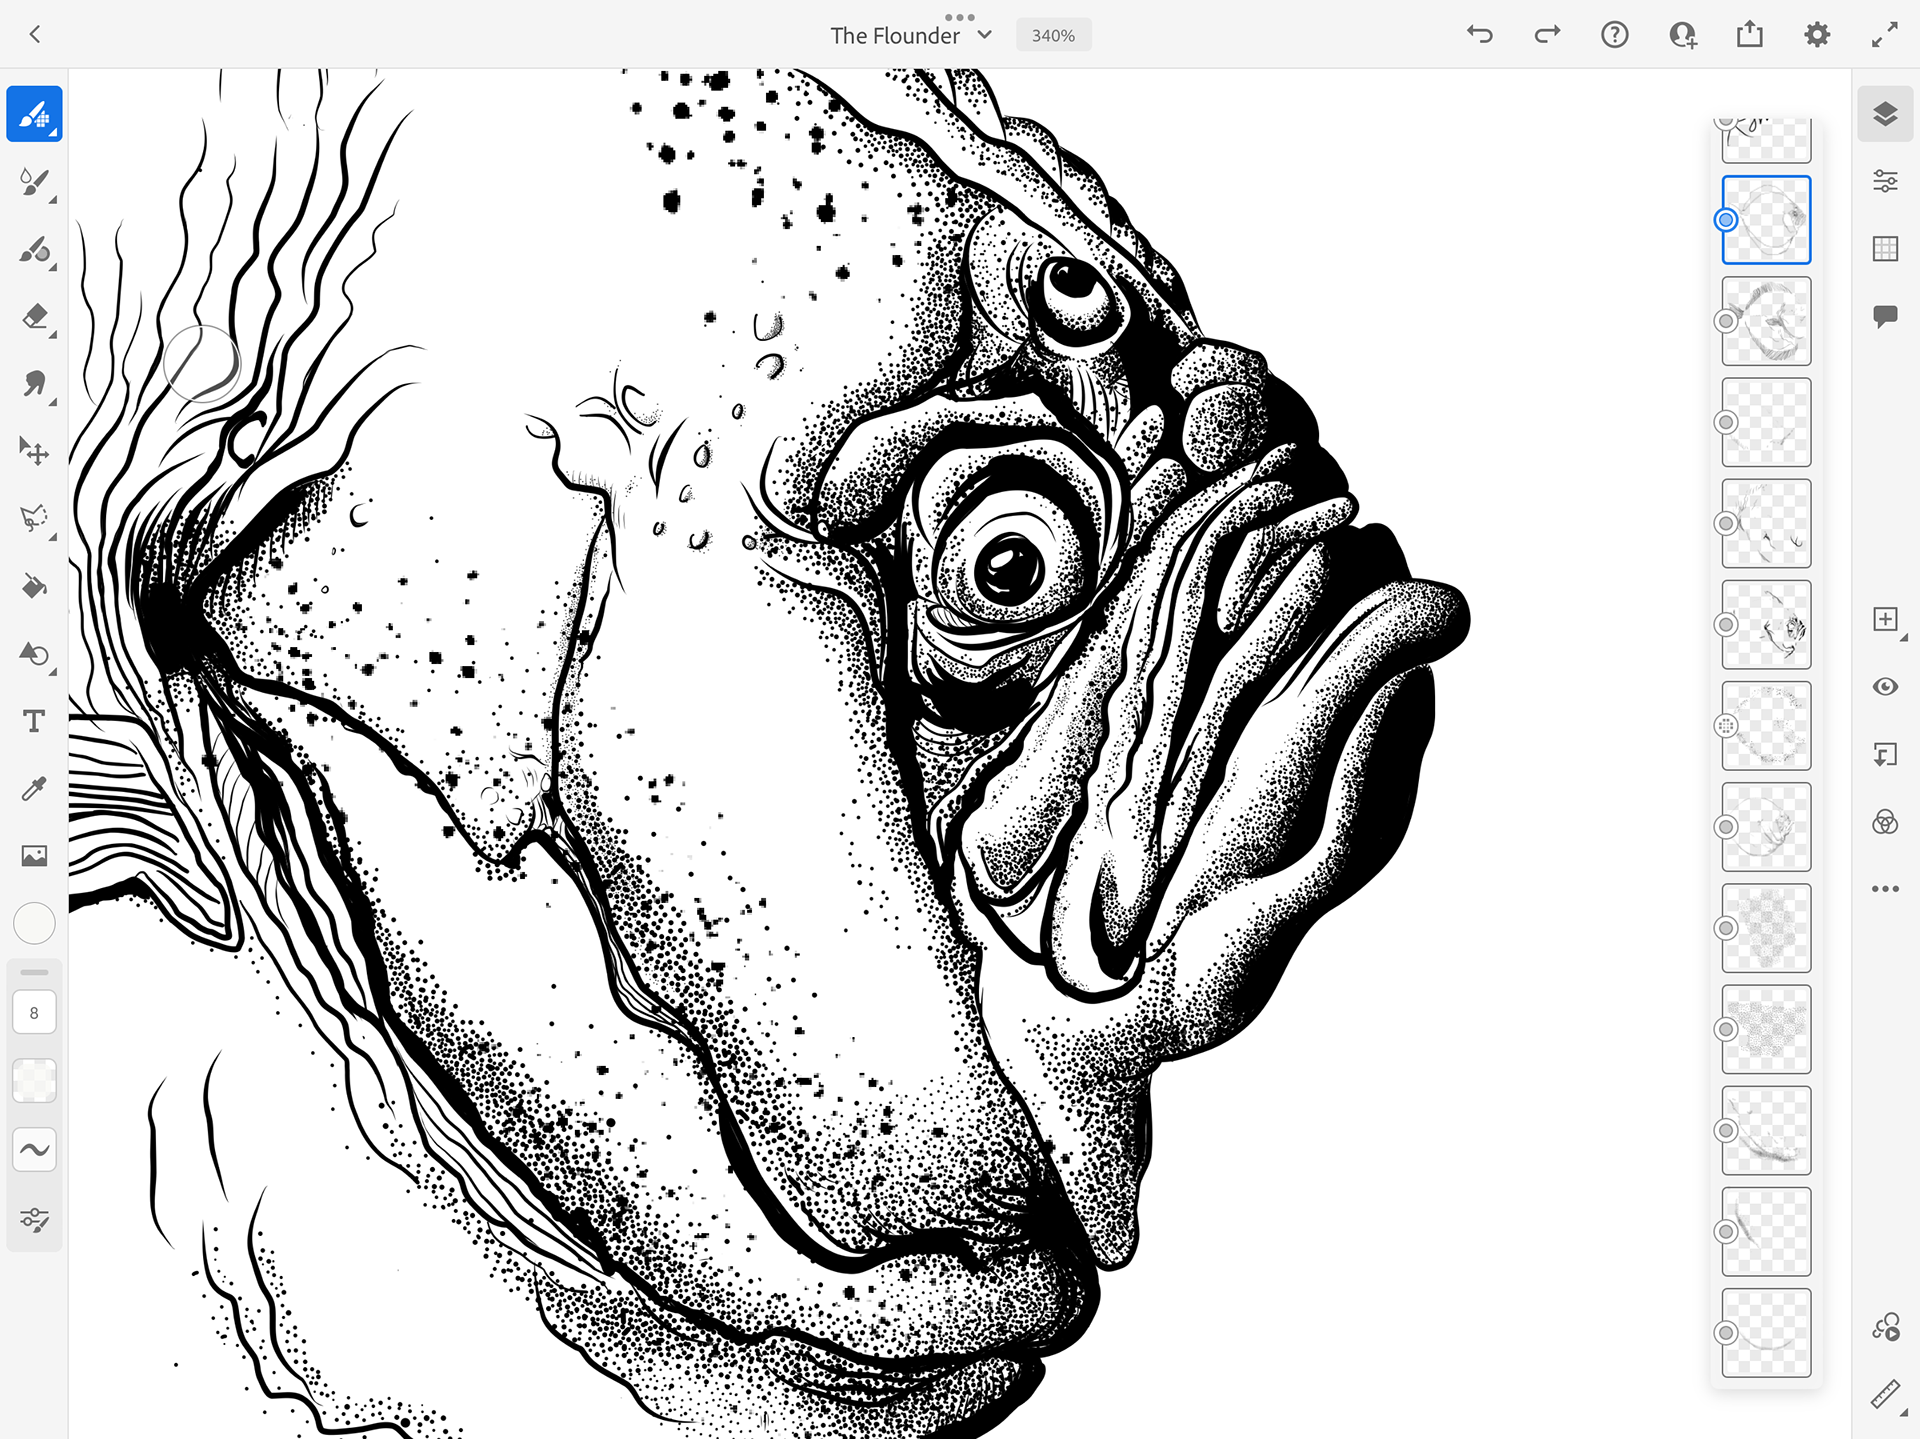Select the Pixel Brush tool
The width and height of the screenshot is (1920, 1439).
click(34, 115)
